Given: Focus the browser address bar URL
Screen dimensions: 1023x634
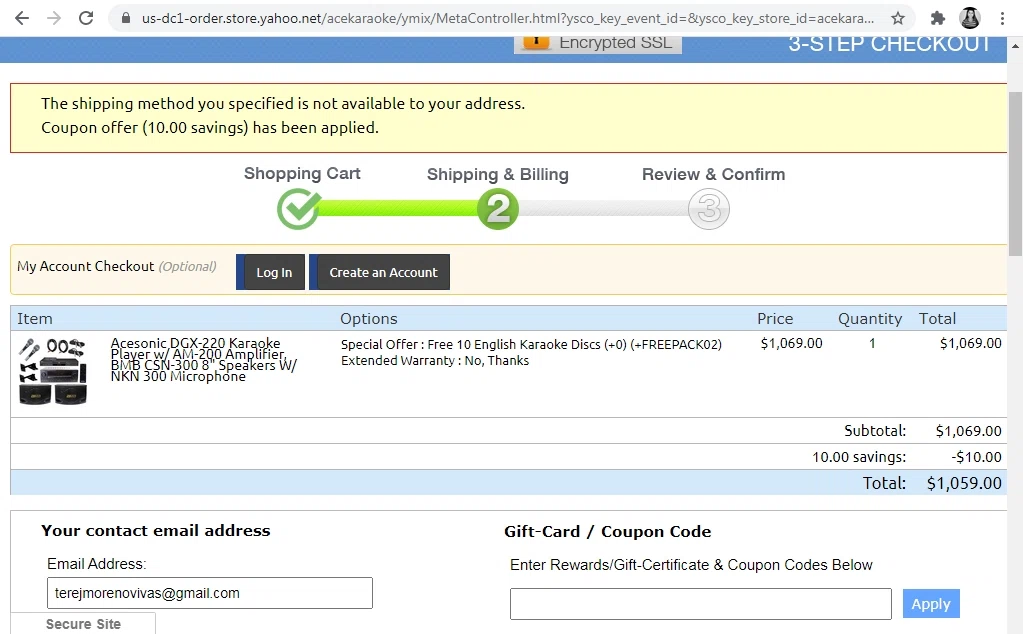Looking at the screenshot, I should click(x=508, y=18).
